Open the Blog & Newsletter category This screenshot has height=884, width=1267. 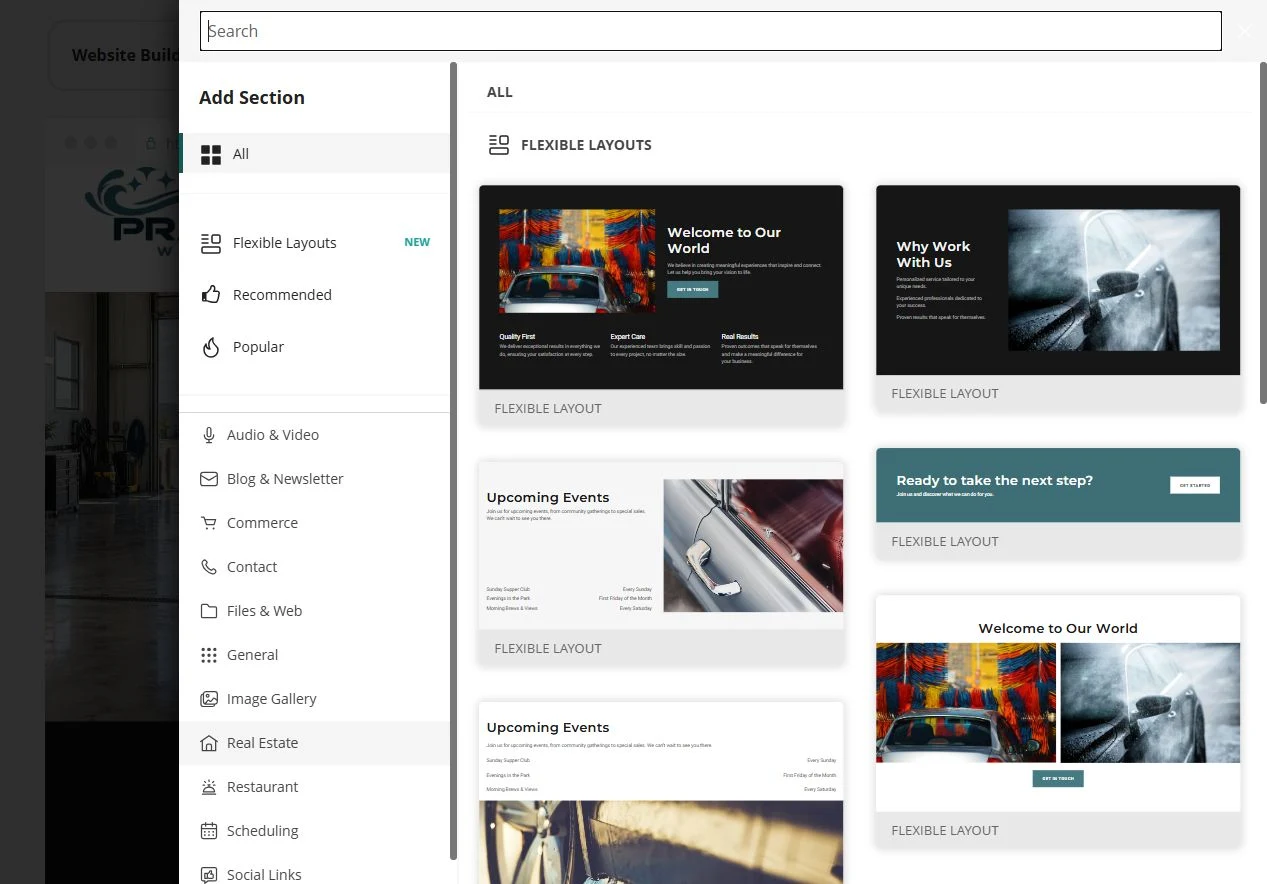pos(315,479)
